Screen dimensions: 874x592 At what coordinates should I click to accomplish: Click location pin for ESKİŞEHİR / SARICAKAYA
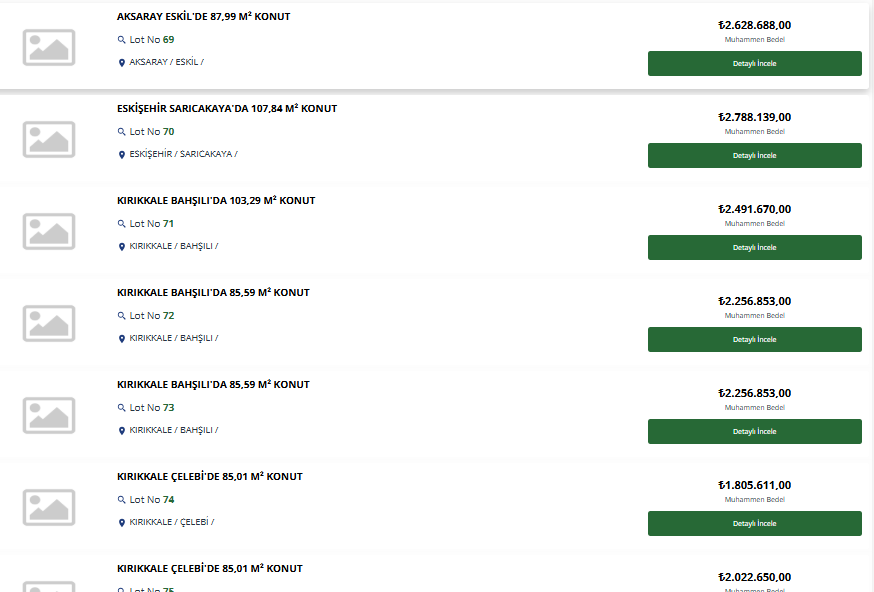(x=122, y=154)
